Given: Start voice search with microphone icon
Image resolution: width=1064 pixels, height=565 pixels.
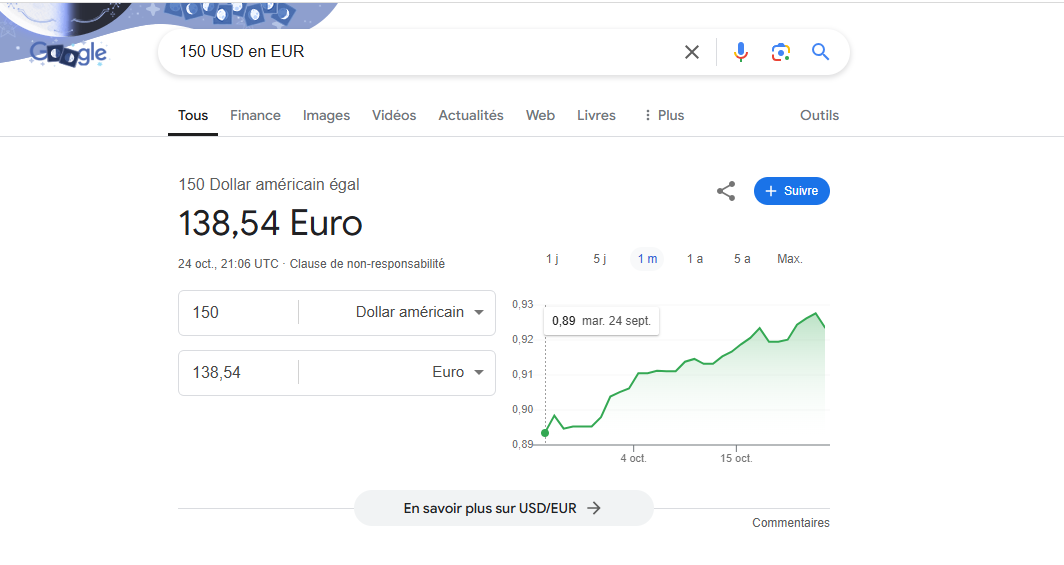Looking at the screenshot, I should (x=740, y=52).
